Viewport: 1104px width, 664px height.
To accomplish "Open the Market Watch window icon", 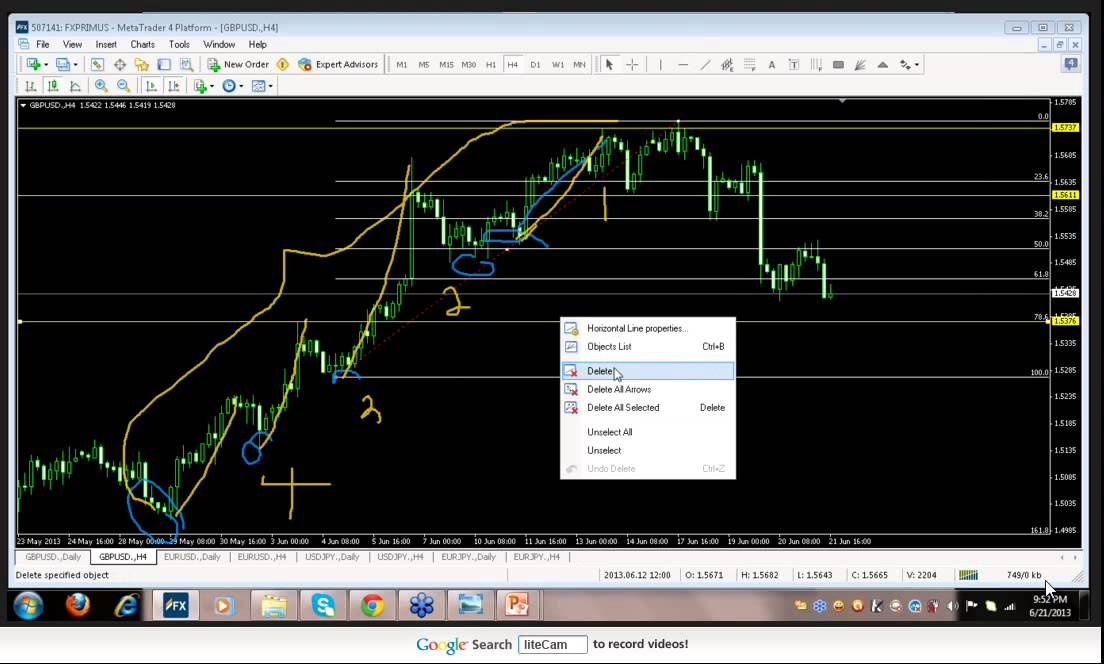I will (x=97, y=64).
